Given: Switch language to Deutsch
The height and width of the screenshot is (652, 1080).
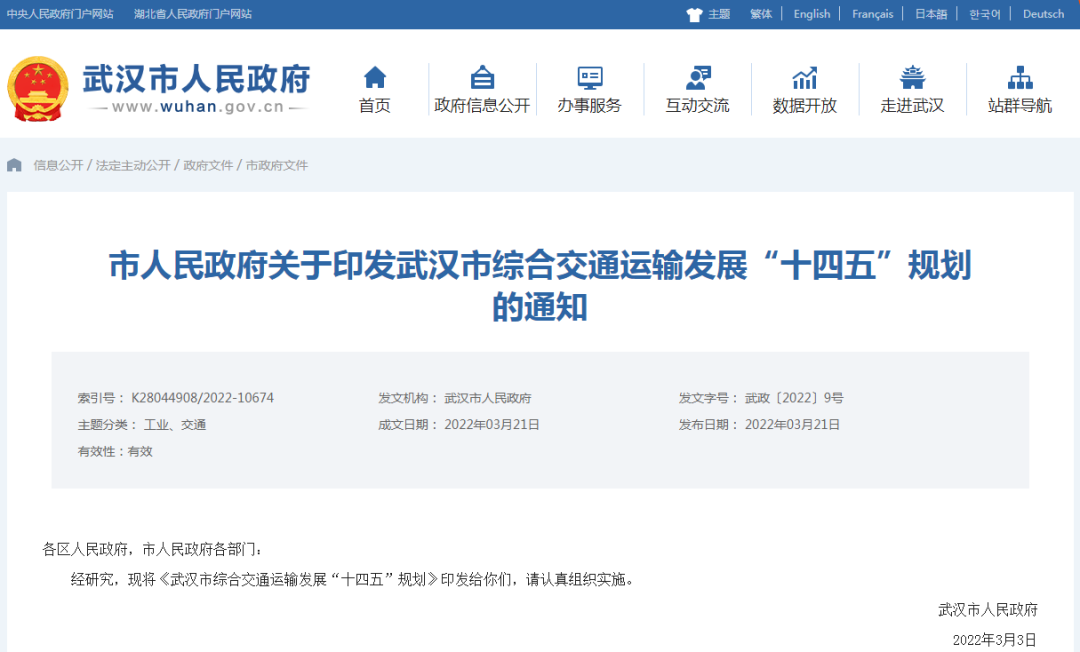Looking at the screenshot, I should point(1043,14).
